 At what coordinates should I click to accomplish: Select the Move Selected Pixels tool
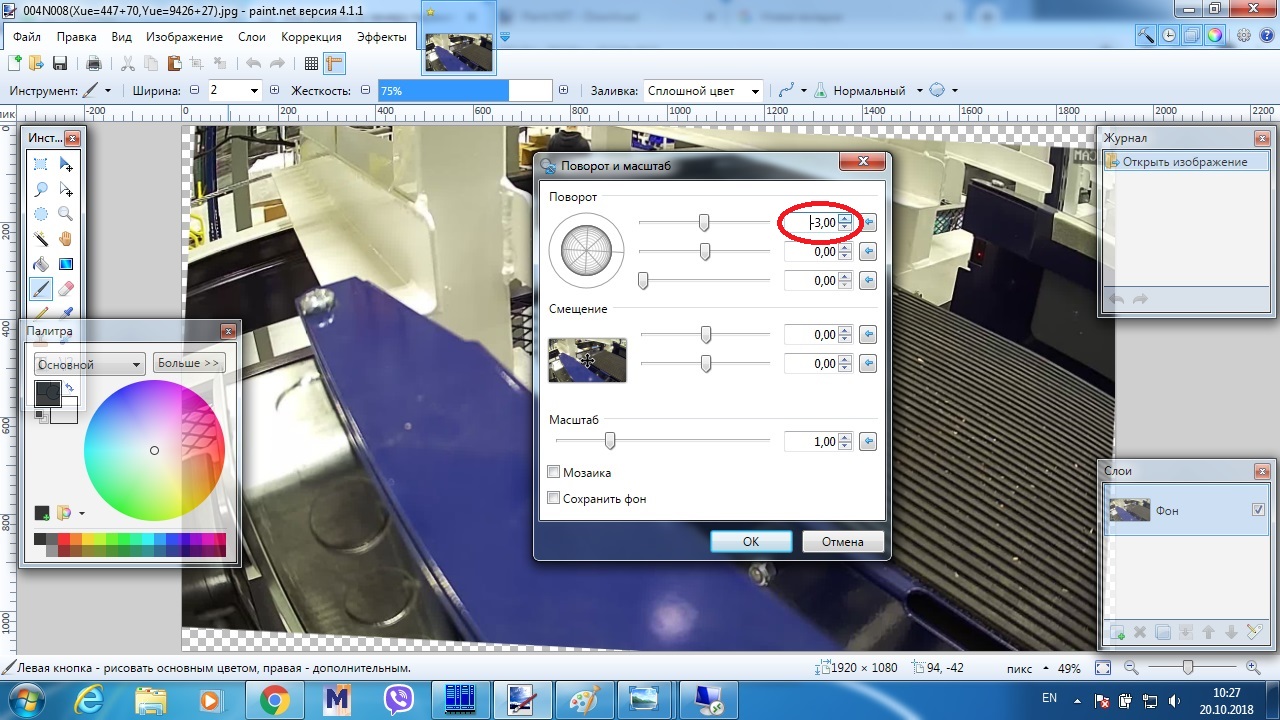(x=66, y=164)
